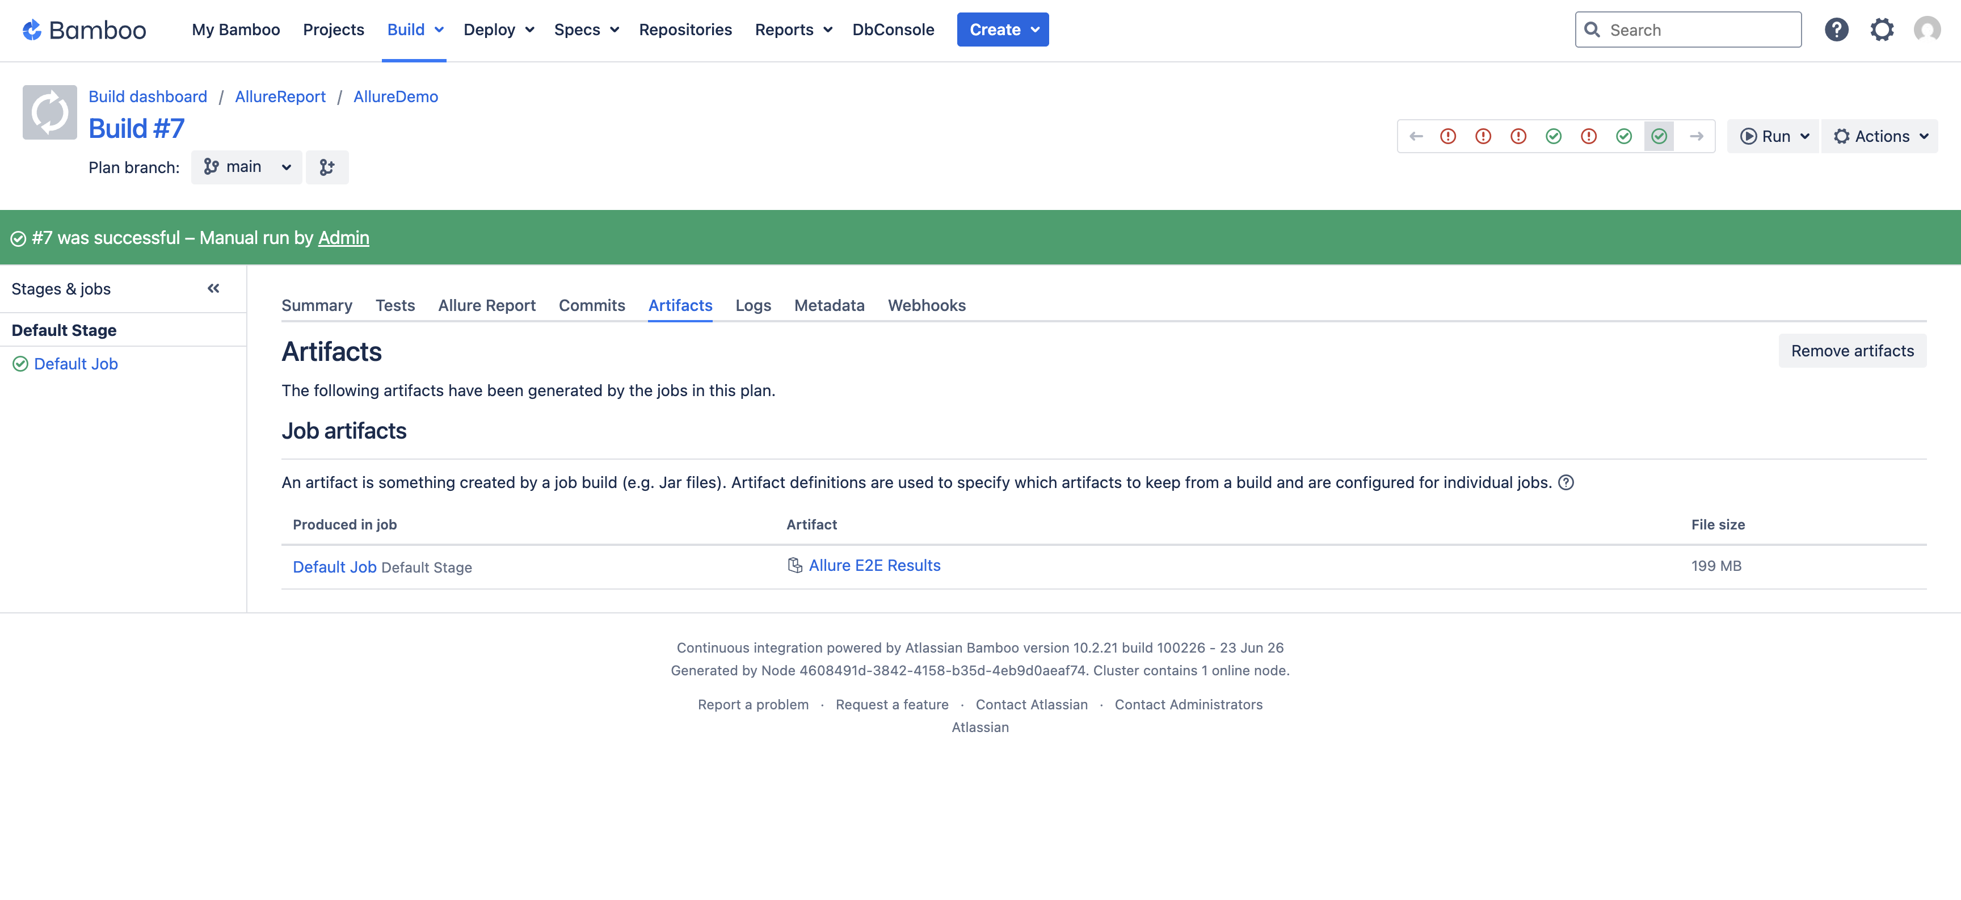
Task: Click the Bamboo logo
Action: pyautogui.click(x=84, y=30)
